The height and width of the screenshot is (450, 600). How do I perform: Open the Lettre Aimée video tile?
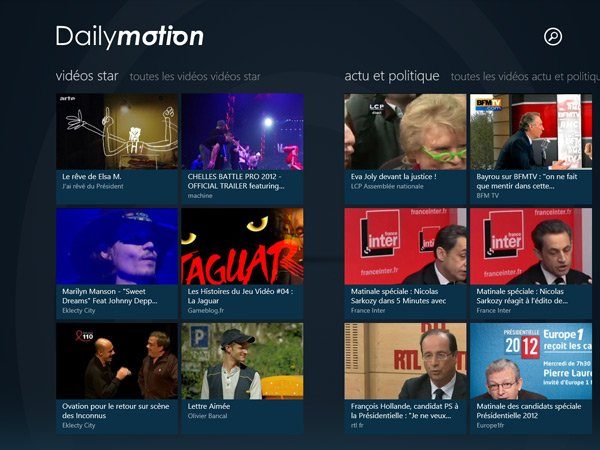click(243, 378)
